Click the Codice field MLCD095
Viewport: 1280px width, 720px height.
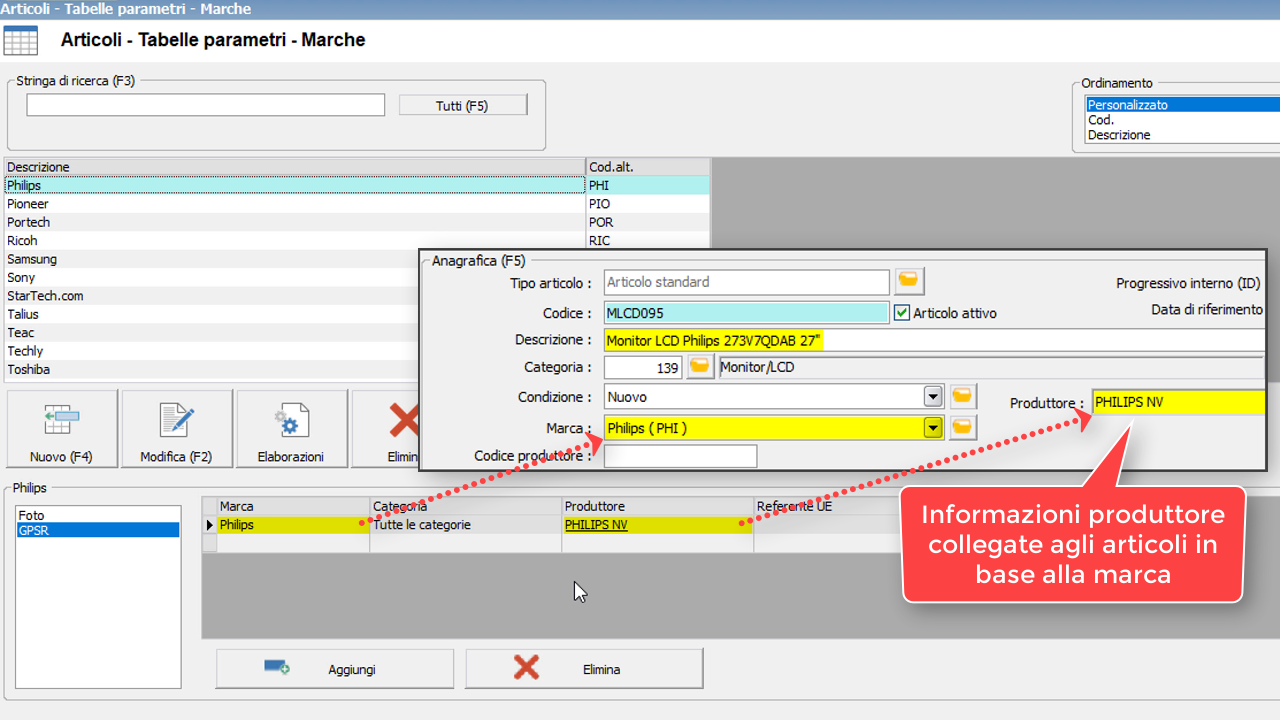click(746, 313)
